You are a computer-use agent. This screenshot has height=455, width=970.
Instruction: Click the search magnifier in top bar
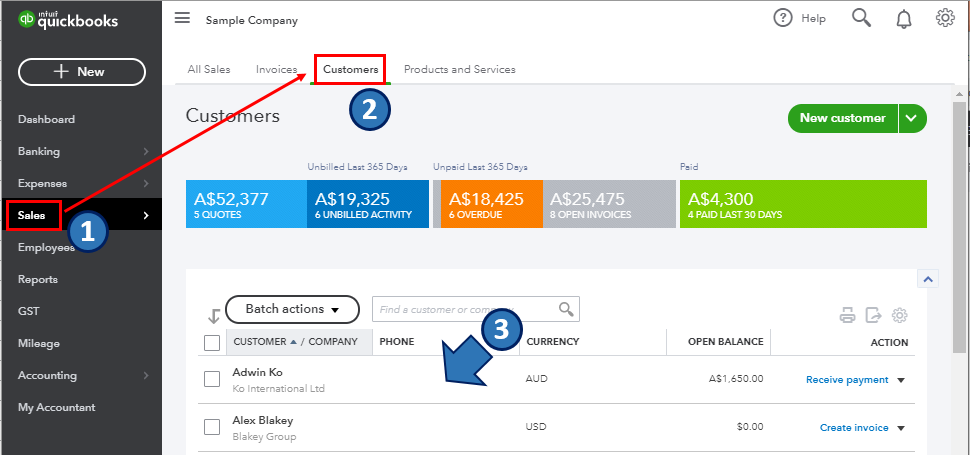tap(861, 18)
